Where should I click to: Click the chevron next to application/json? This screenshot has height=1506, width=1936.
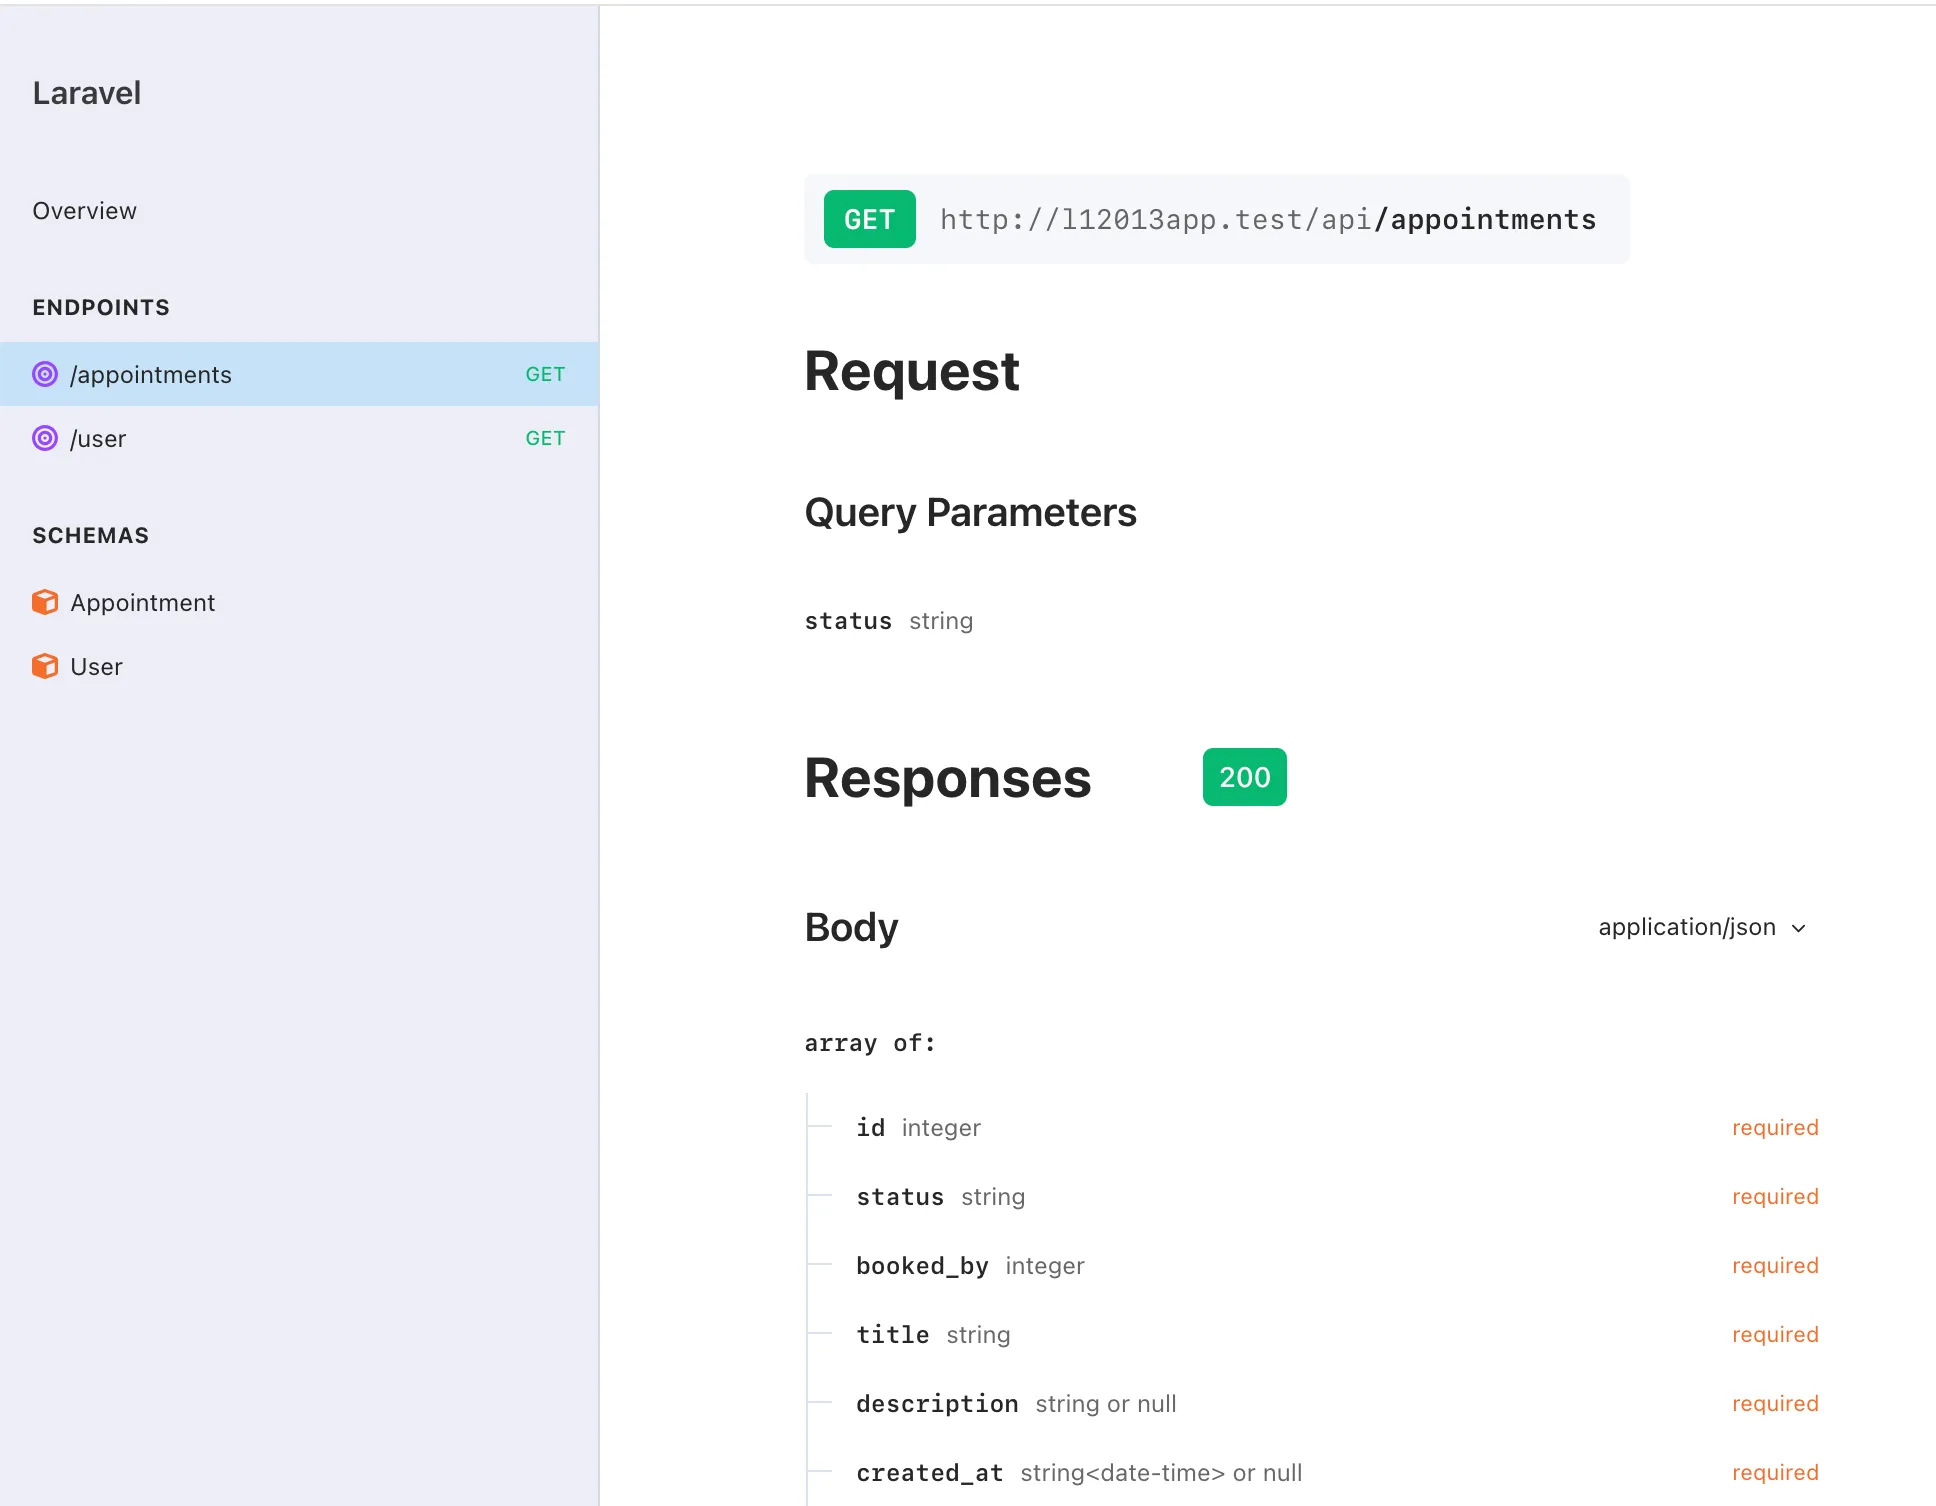pyautogui.click(x=1799, y=928)
